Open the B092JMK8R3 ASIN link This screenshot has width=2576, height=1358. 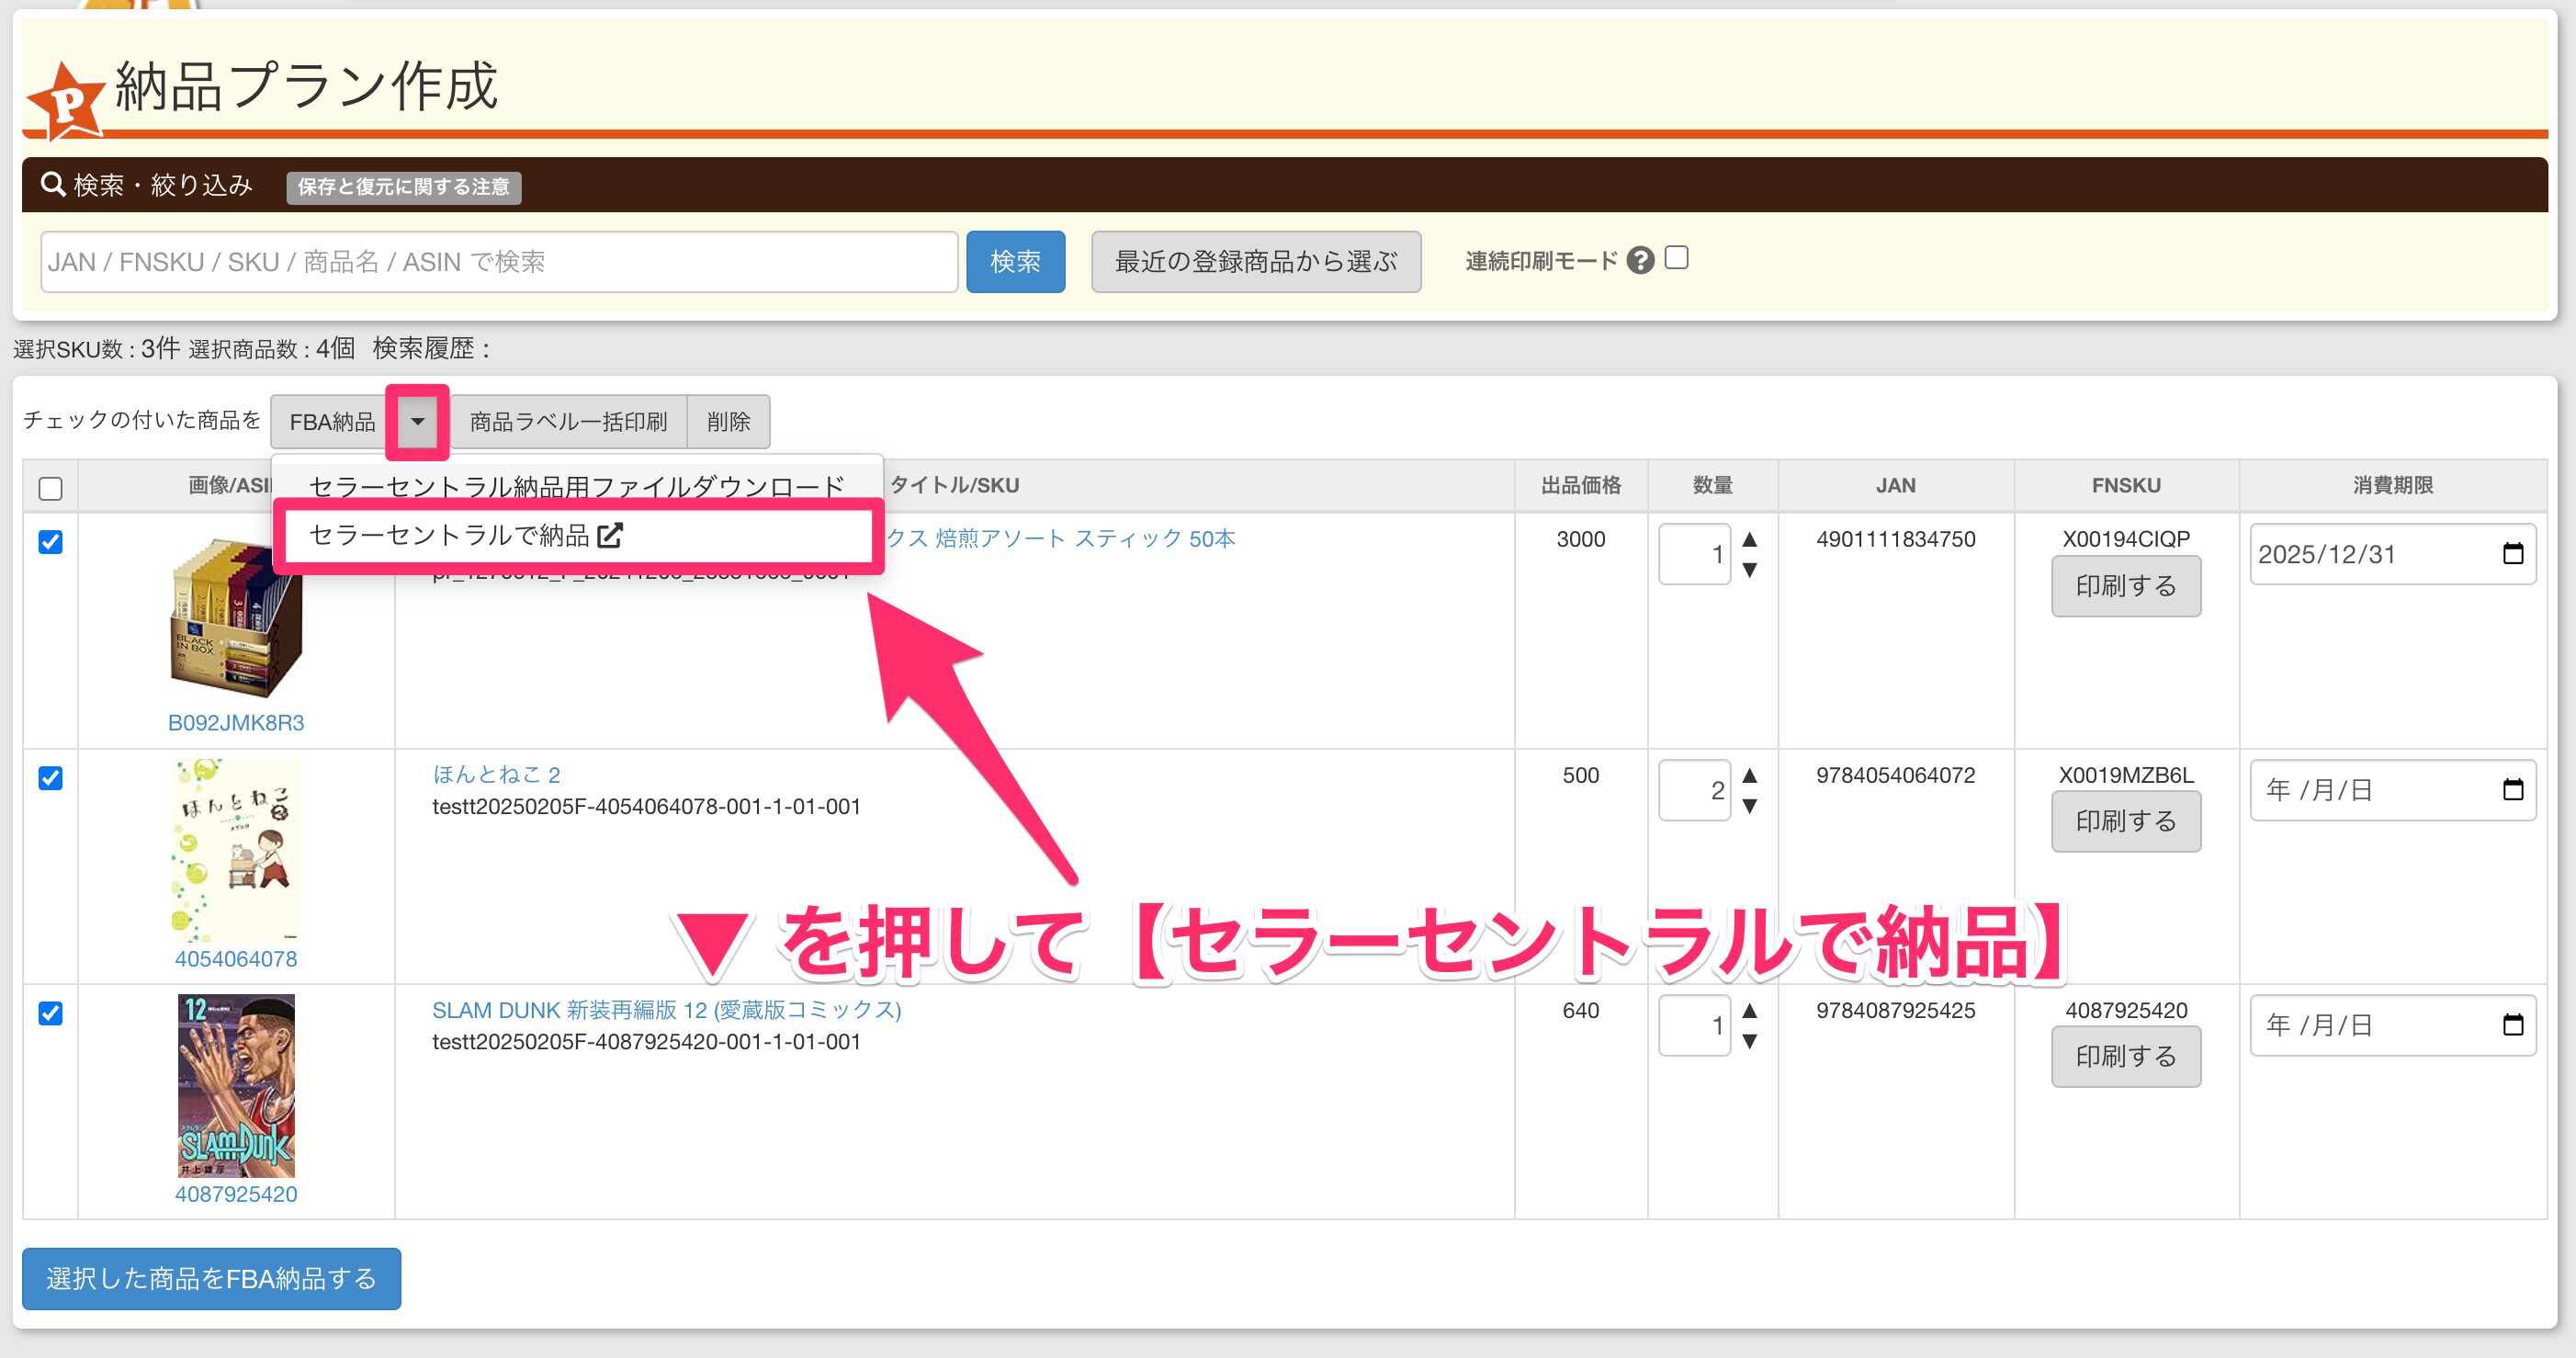[236, 723]
